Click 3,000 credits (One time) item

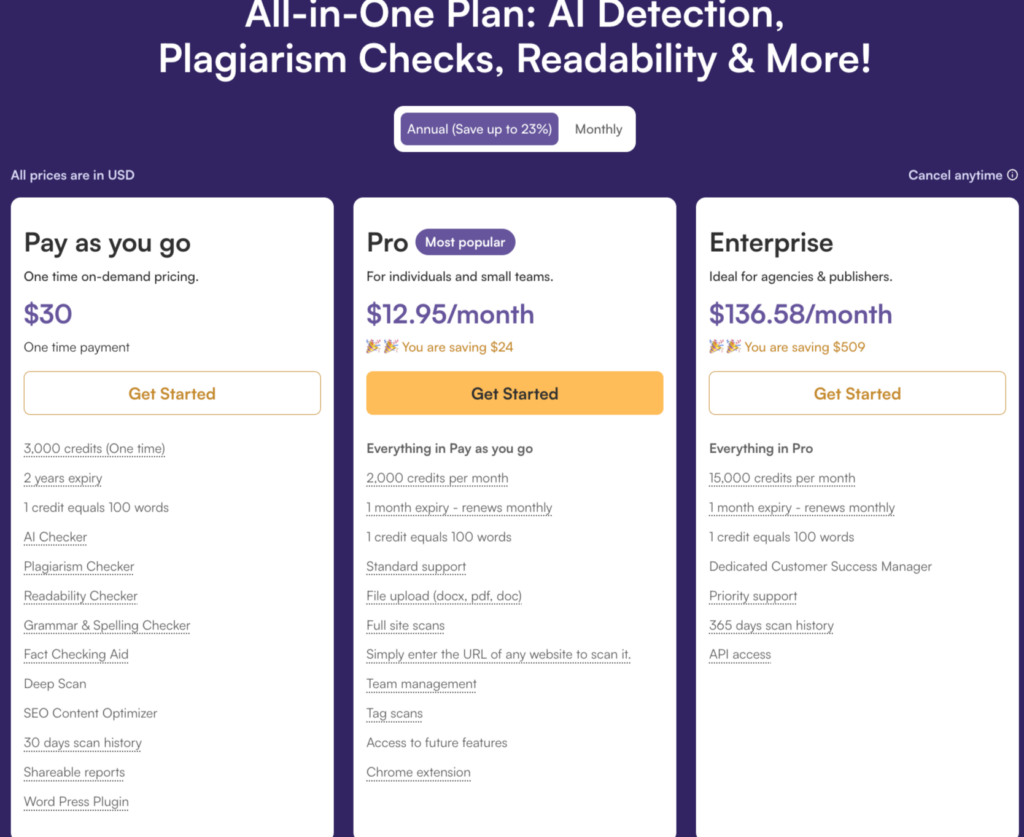[94, 449]
